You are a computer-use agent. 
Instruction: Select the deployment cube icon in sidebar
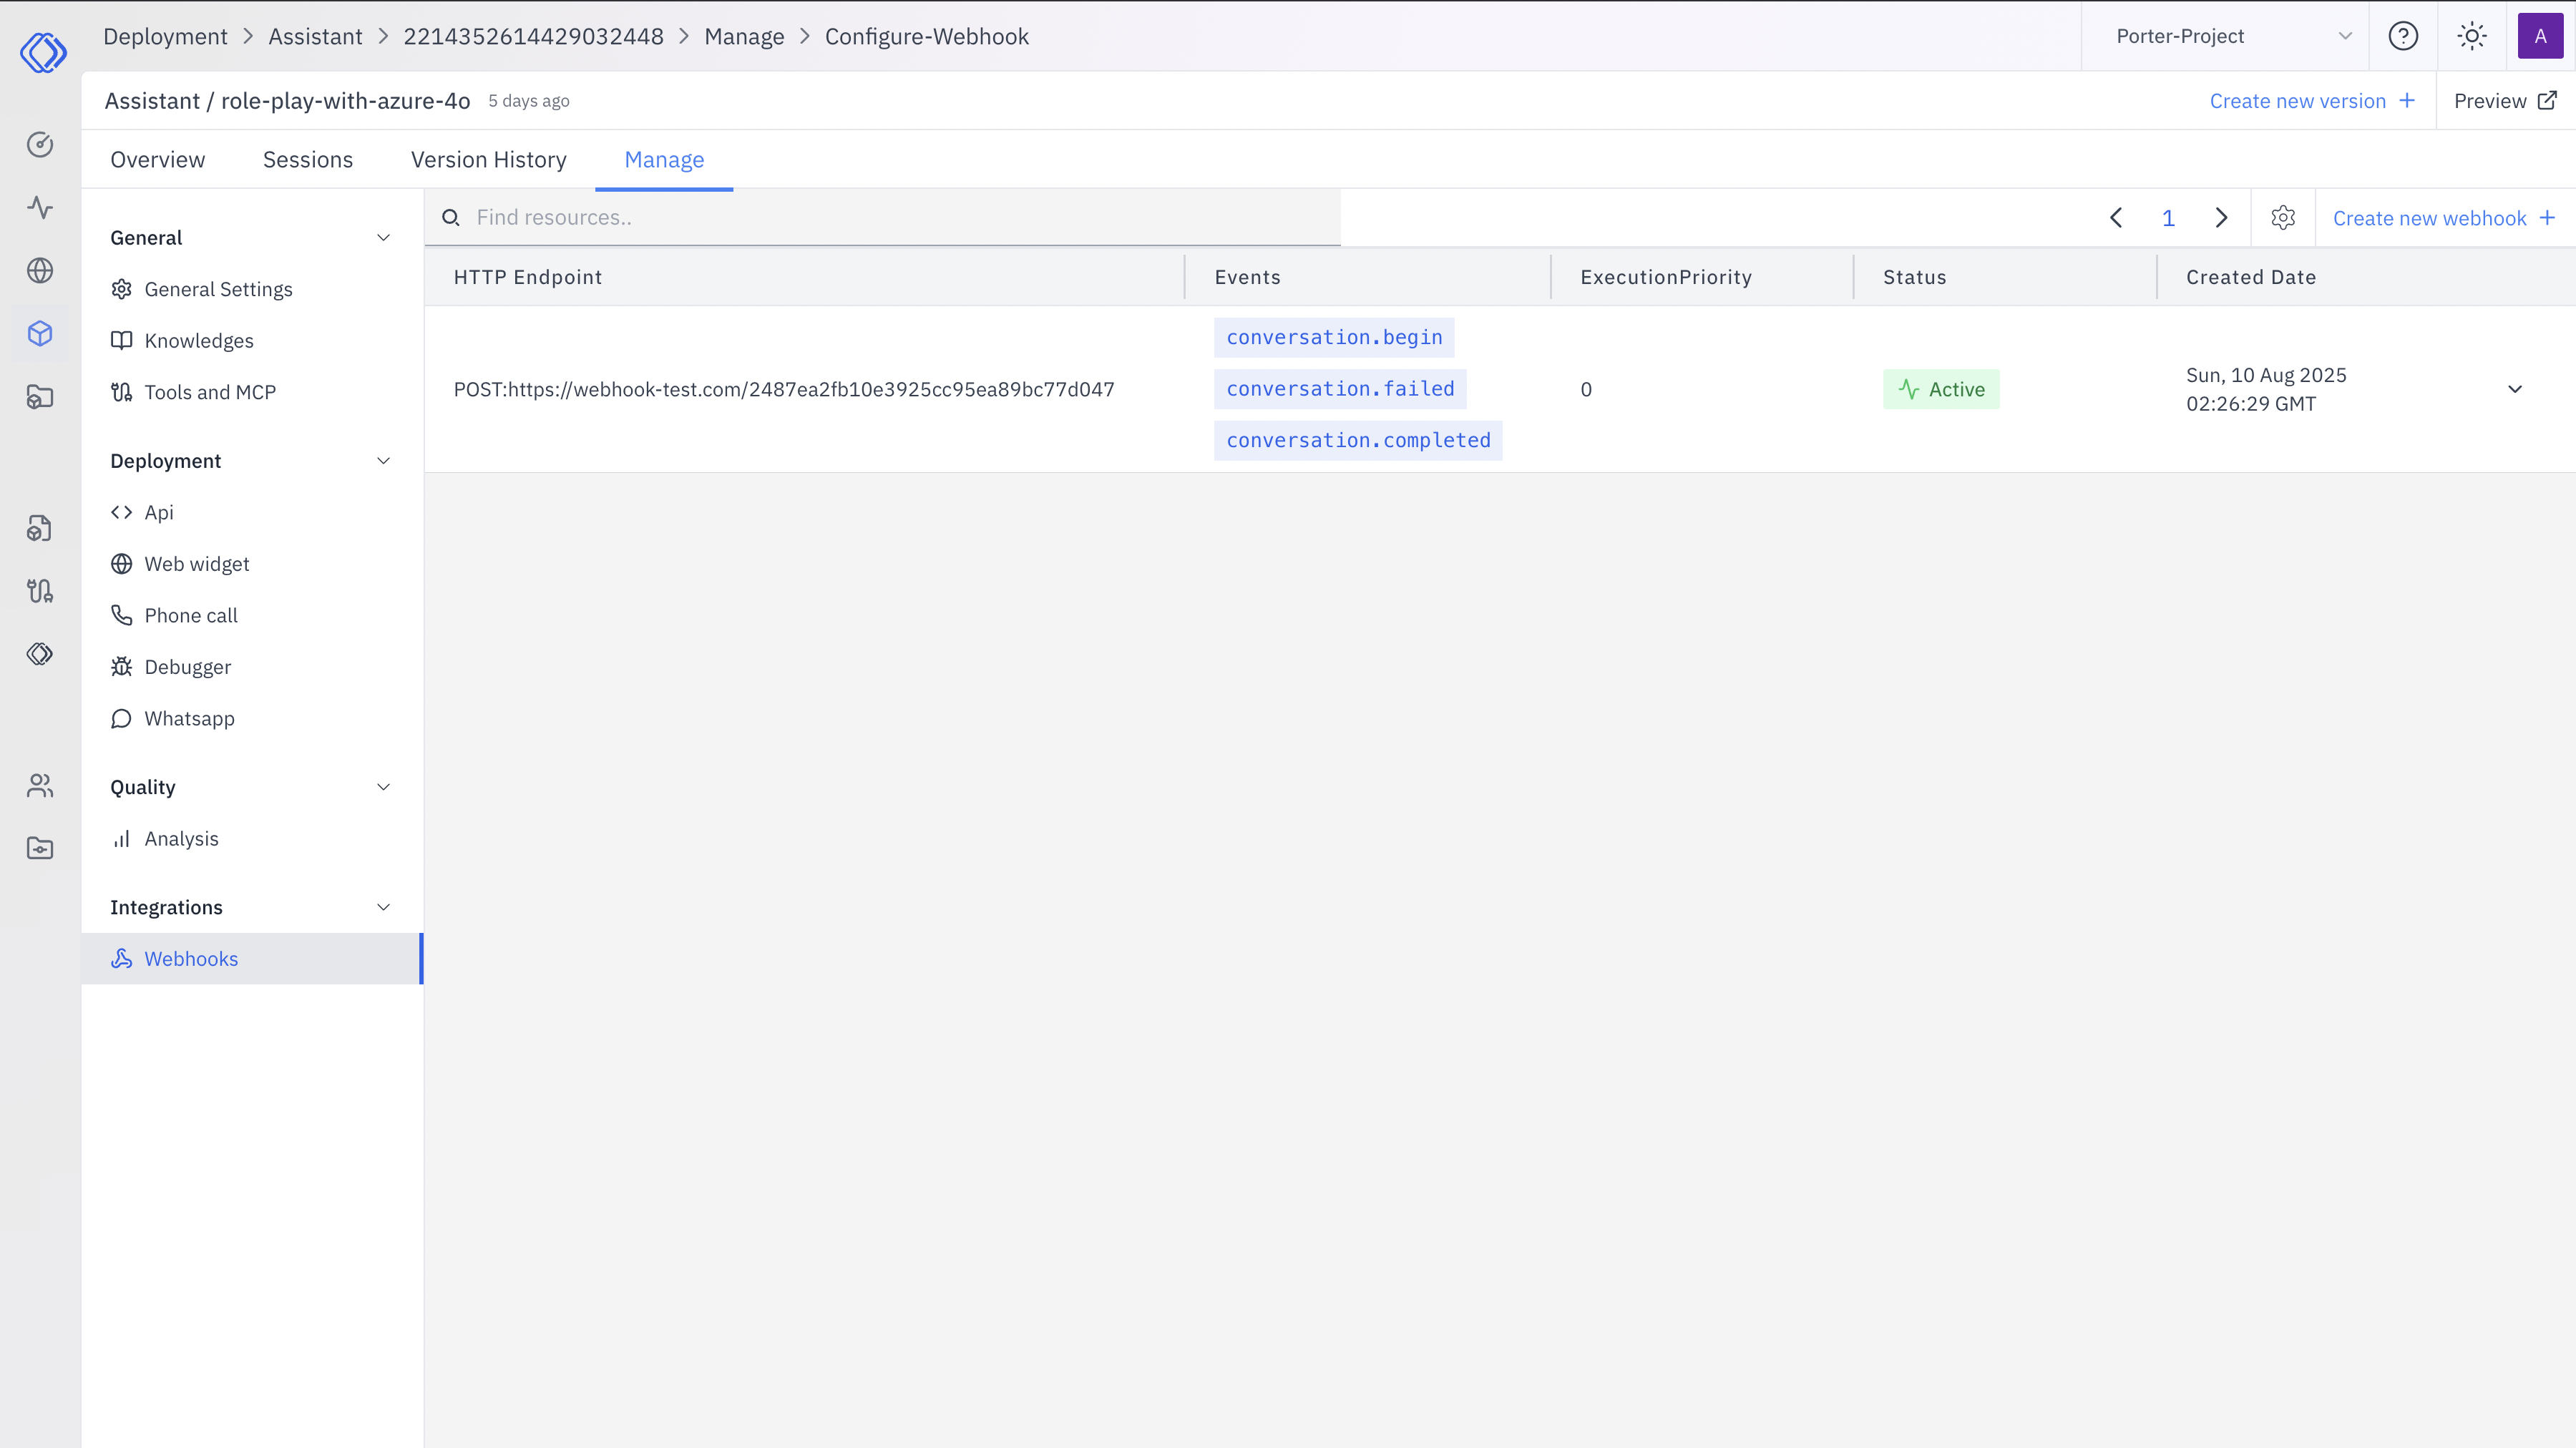tap(40, 333)
